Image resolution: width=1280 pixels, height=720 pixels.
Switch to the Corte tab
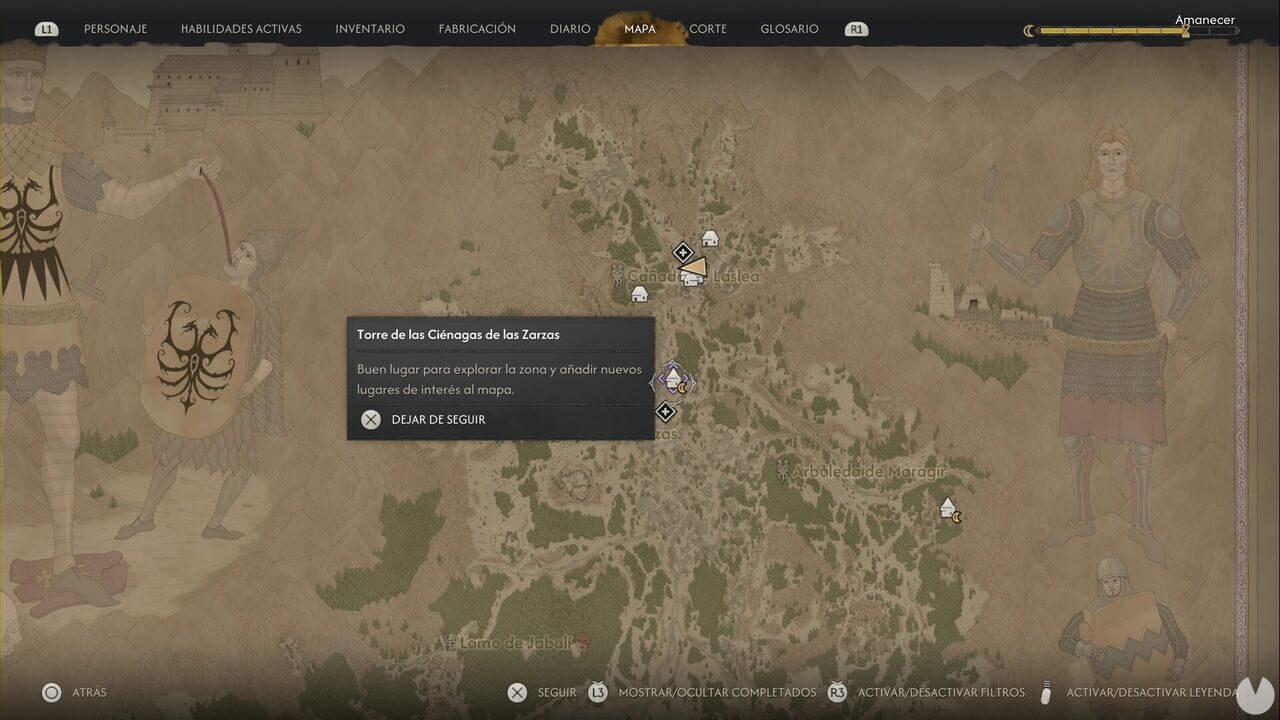click(x=708, y=29)
